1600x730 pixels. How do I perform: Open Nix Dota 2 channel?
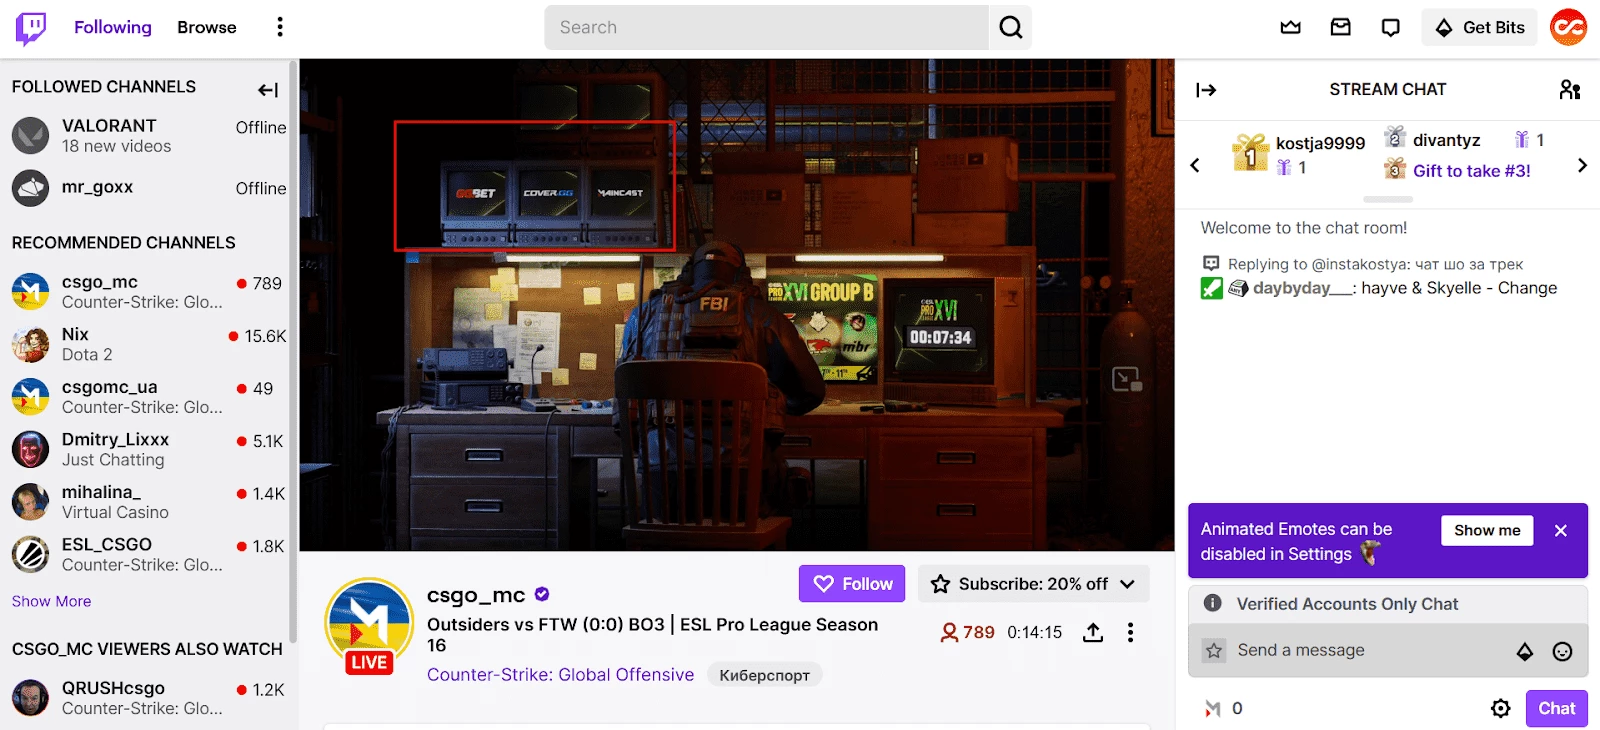[149, 344]
